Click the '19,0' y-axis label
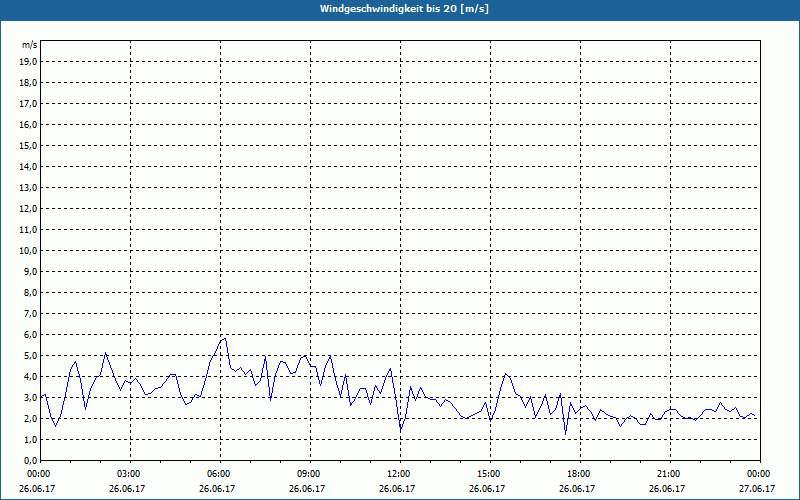 tap(28, 62)
